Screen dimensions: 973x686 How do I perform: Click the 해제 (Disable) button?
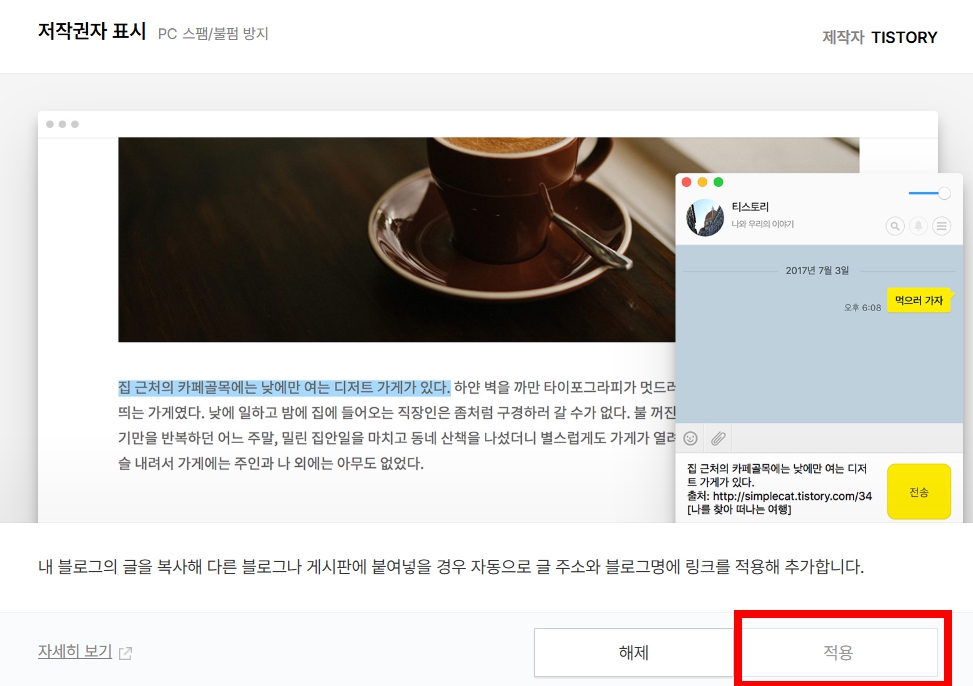634,652
